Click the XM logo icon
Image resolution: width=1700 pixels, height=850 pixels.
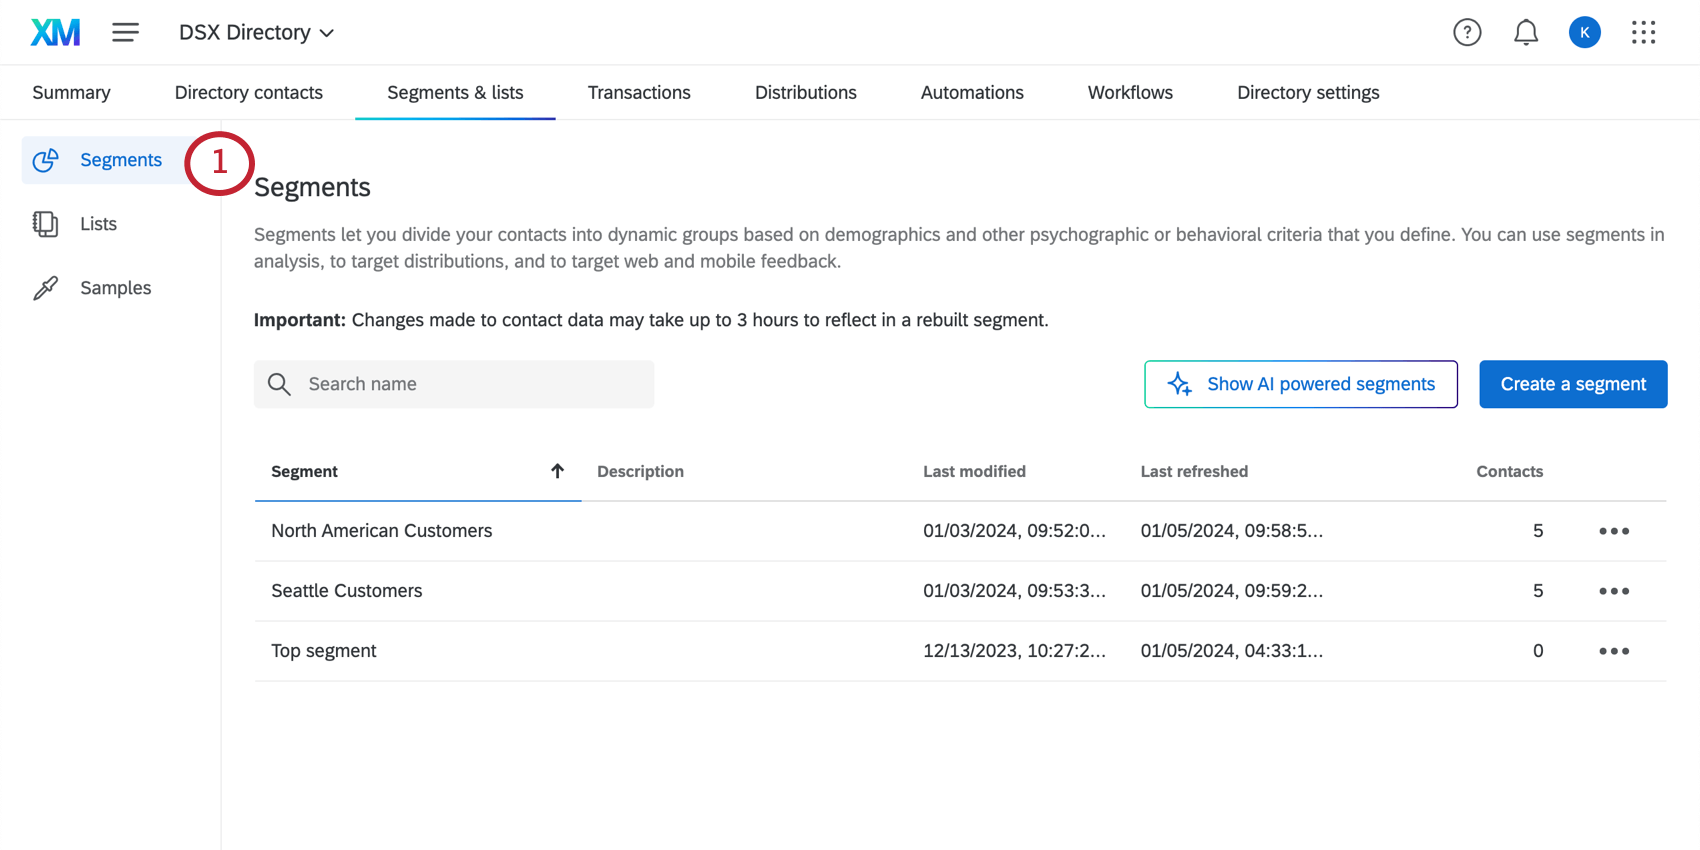click(x=55, y=33)
